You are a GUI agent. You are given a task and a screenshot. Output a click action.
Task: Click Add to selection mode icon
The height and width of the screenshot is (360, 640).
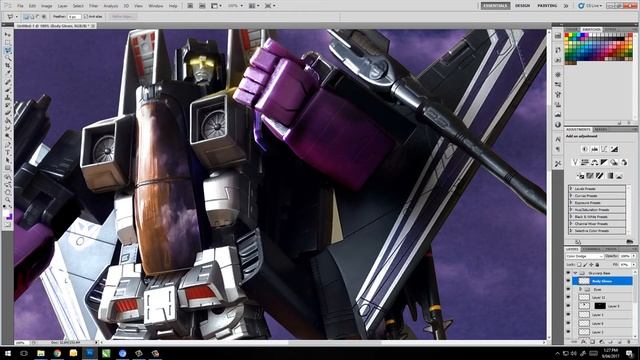(x=32, y=17)
